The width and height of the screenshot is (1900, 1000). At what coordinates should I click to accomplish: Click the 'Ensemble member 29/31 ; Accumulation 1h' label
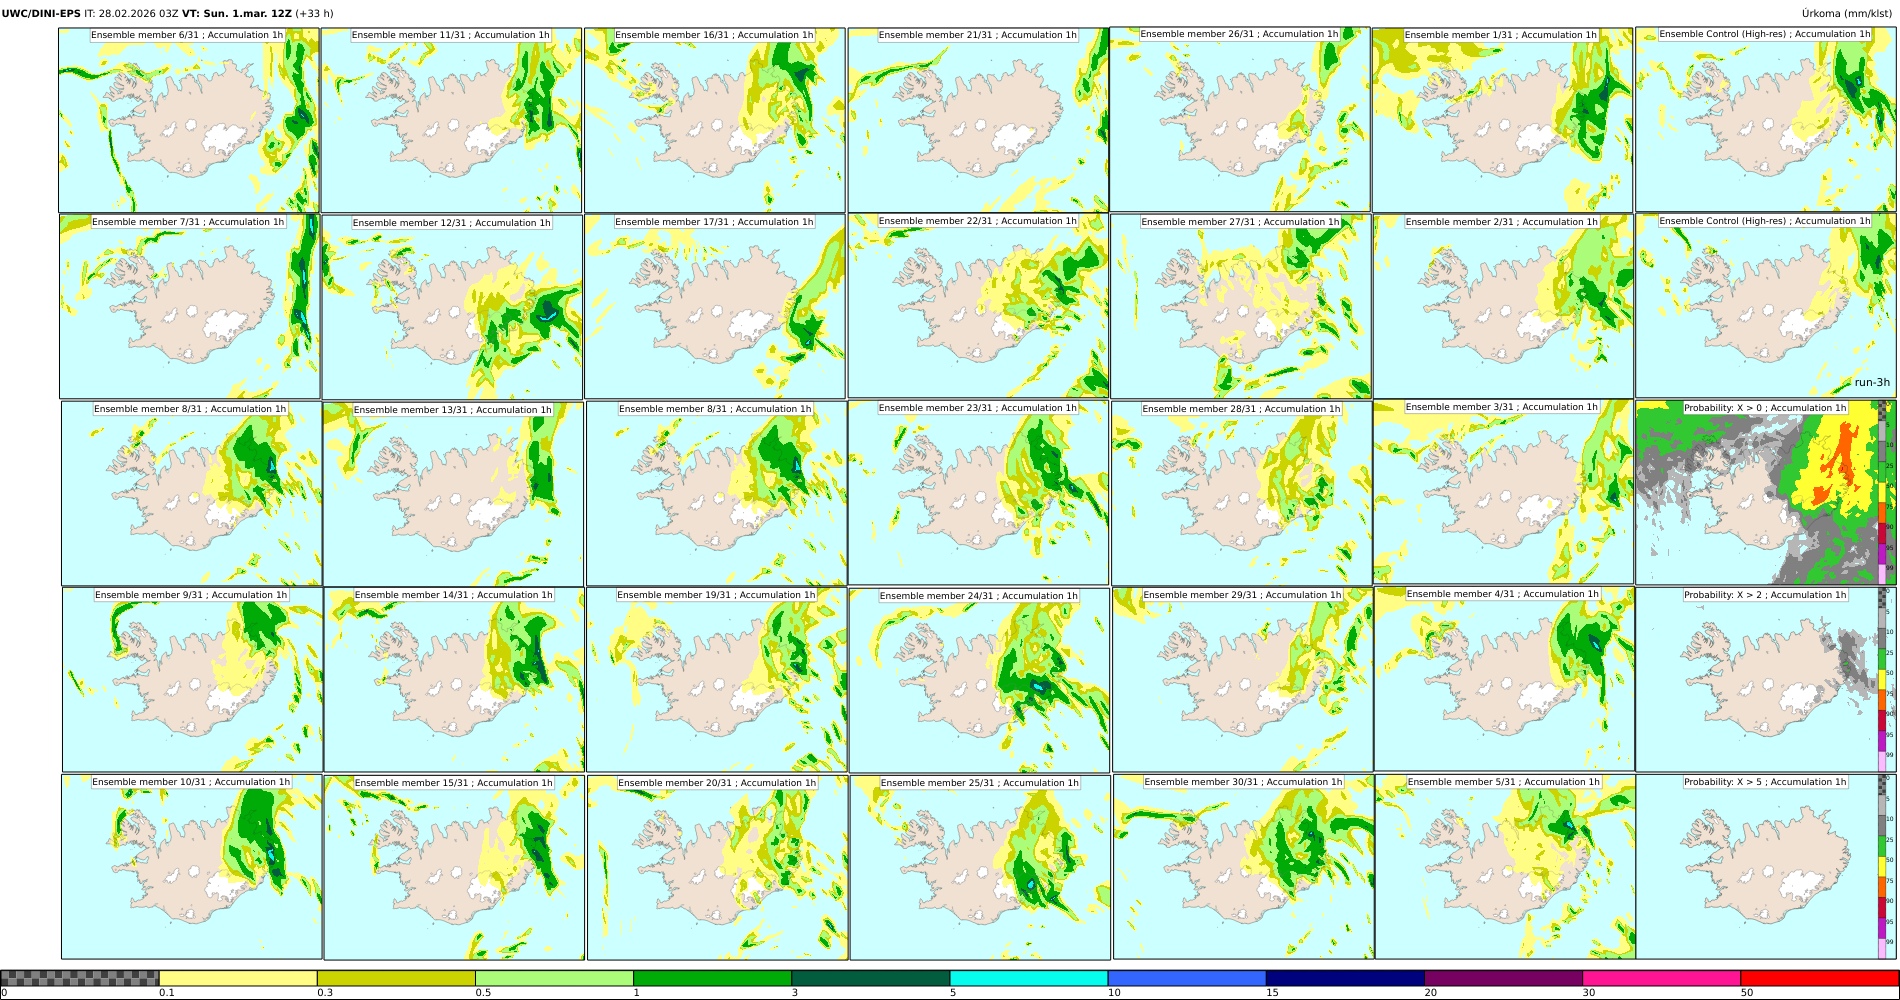point(1242,595)
